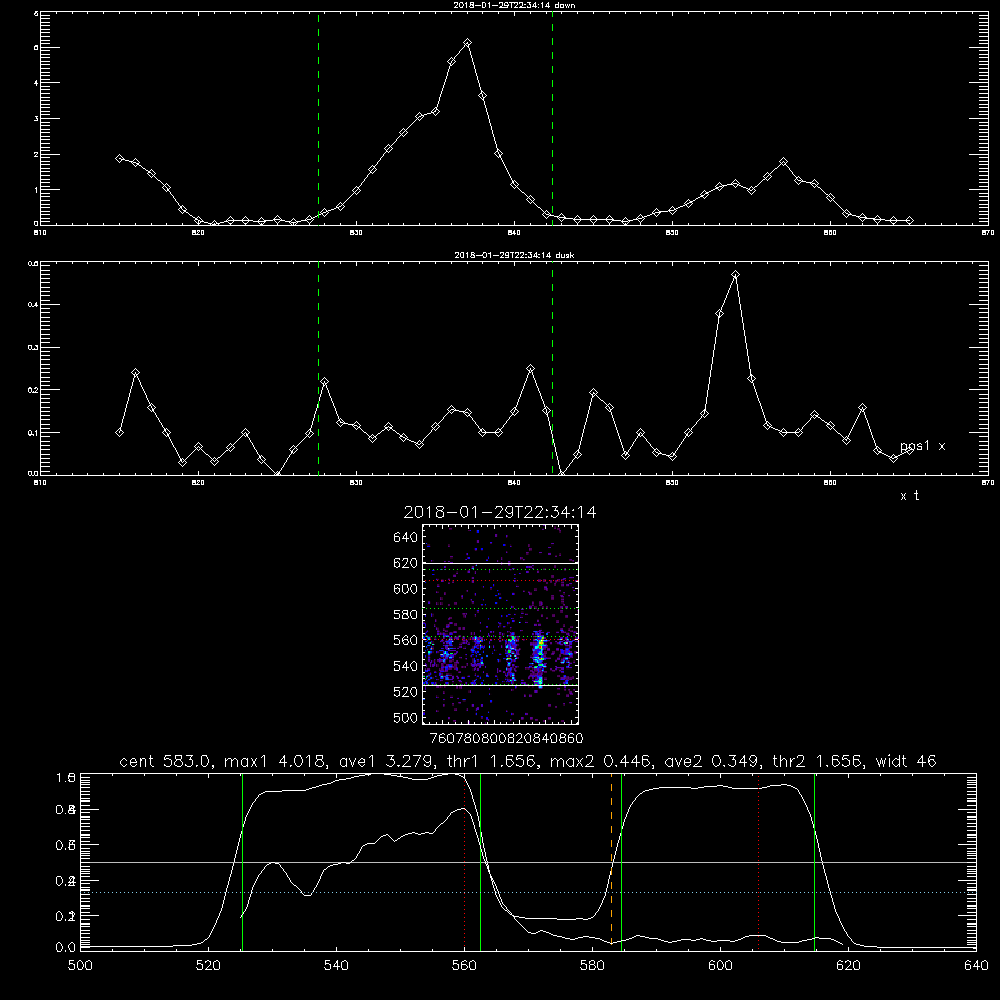Screen dimensions: 1000x1000
Task: Click the '640' y-axis label beside spectrogram
Action: pyautogui.click(x=406, y=538)
